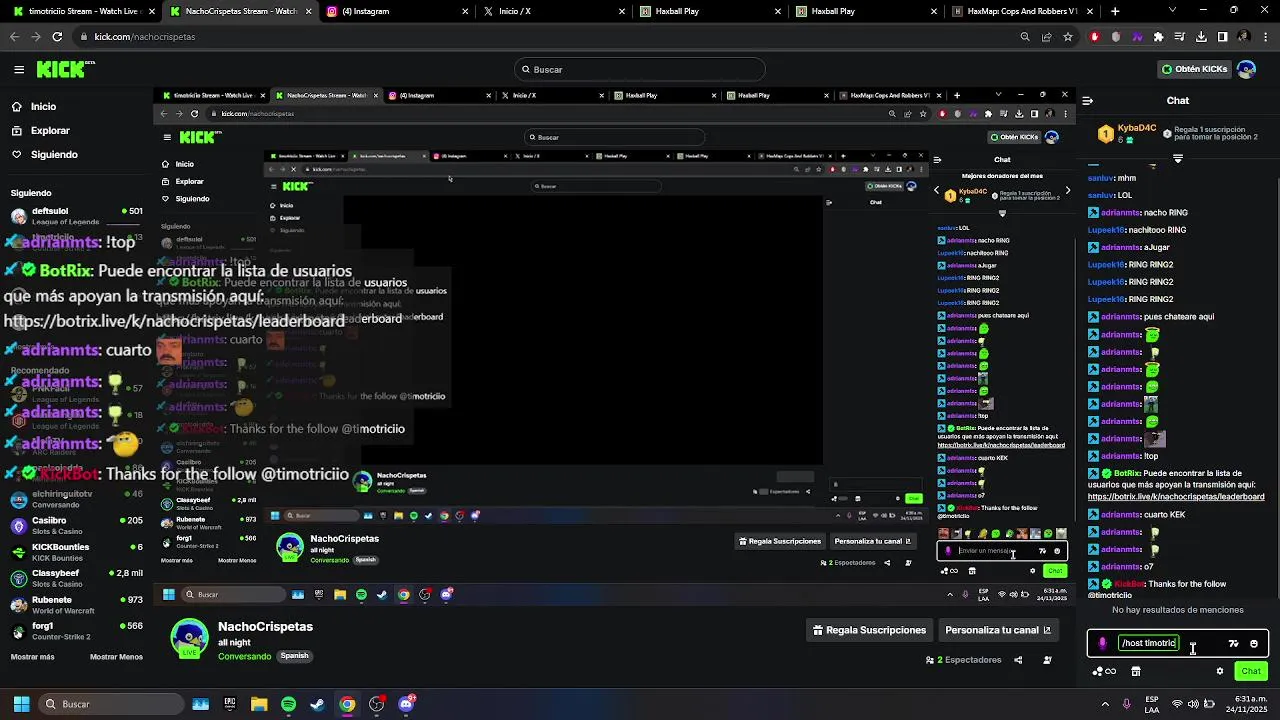This screenshot has width=1280, height=720.
Task: Share this page icon in address bar
Action: tap(1046, 36)
